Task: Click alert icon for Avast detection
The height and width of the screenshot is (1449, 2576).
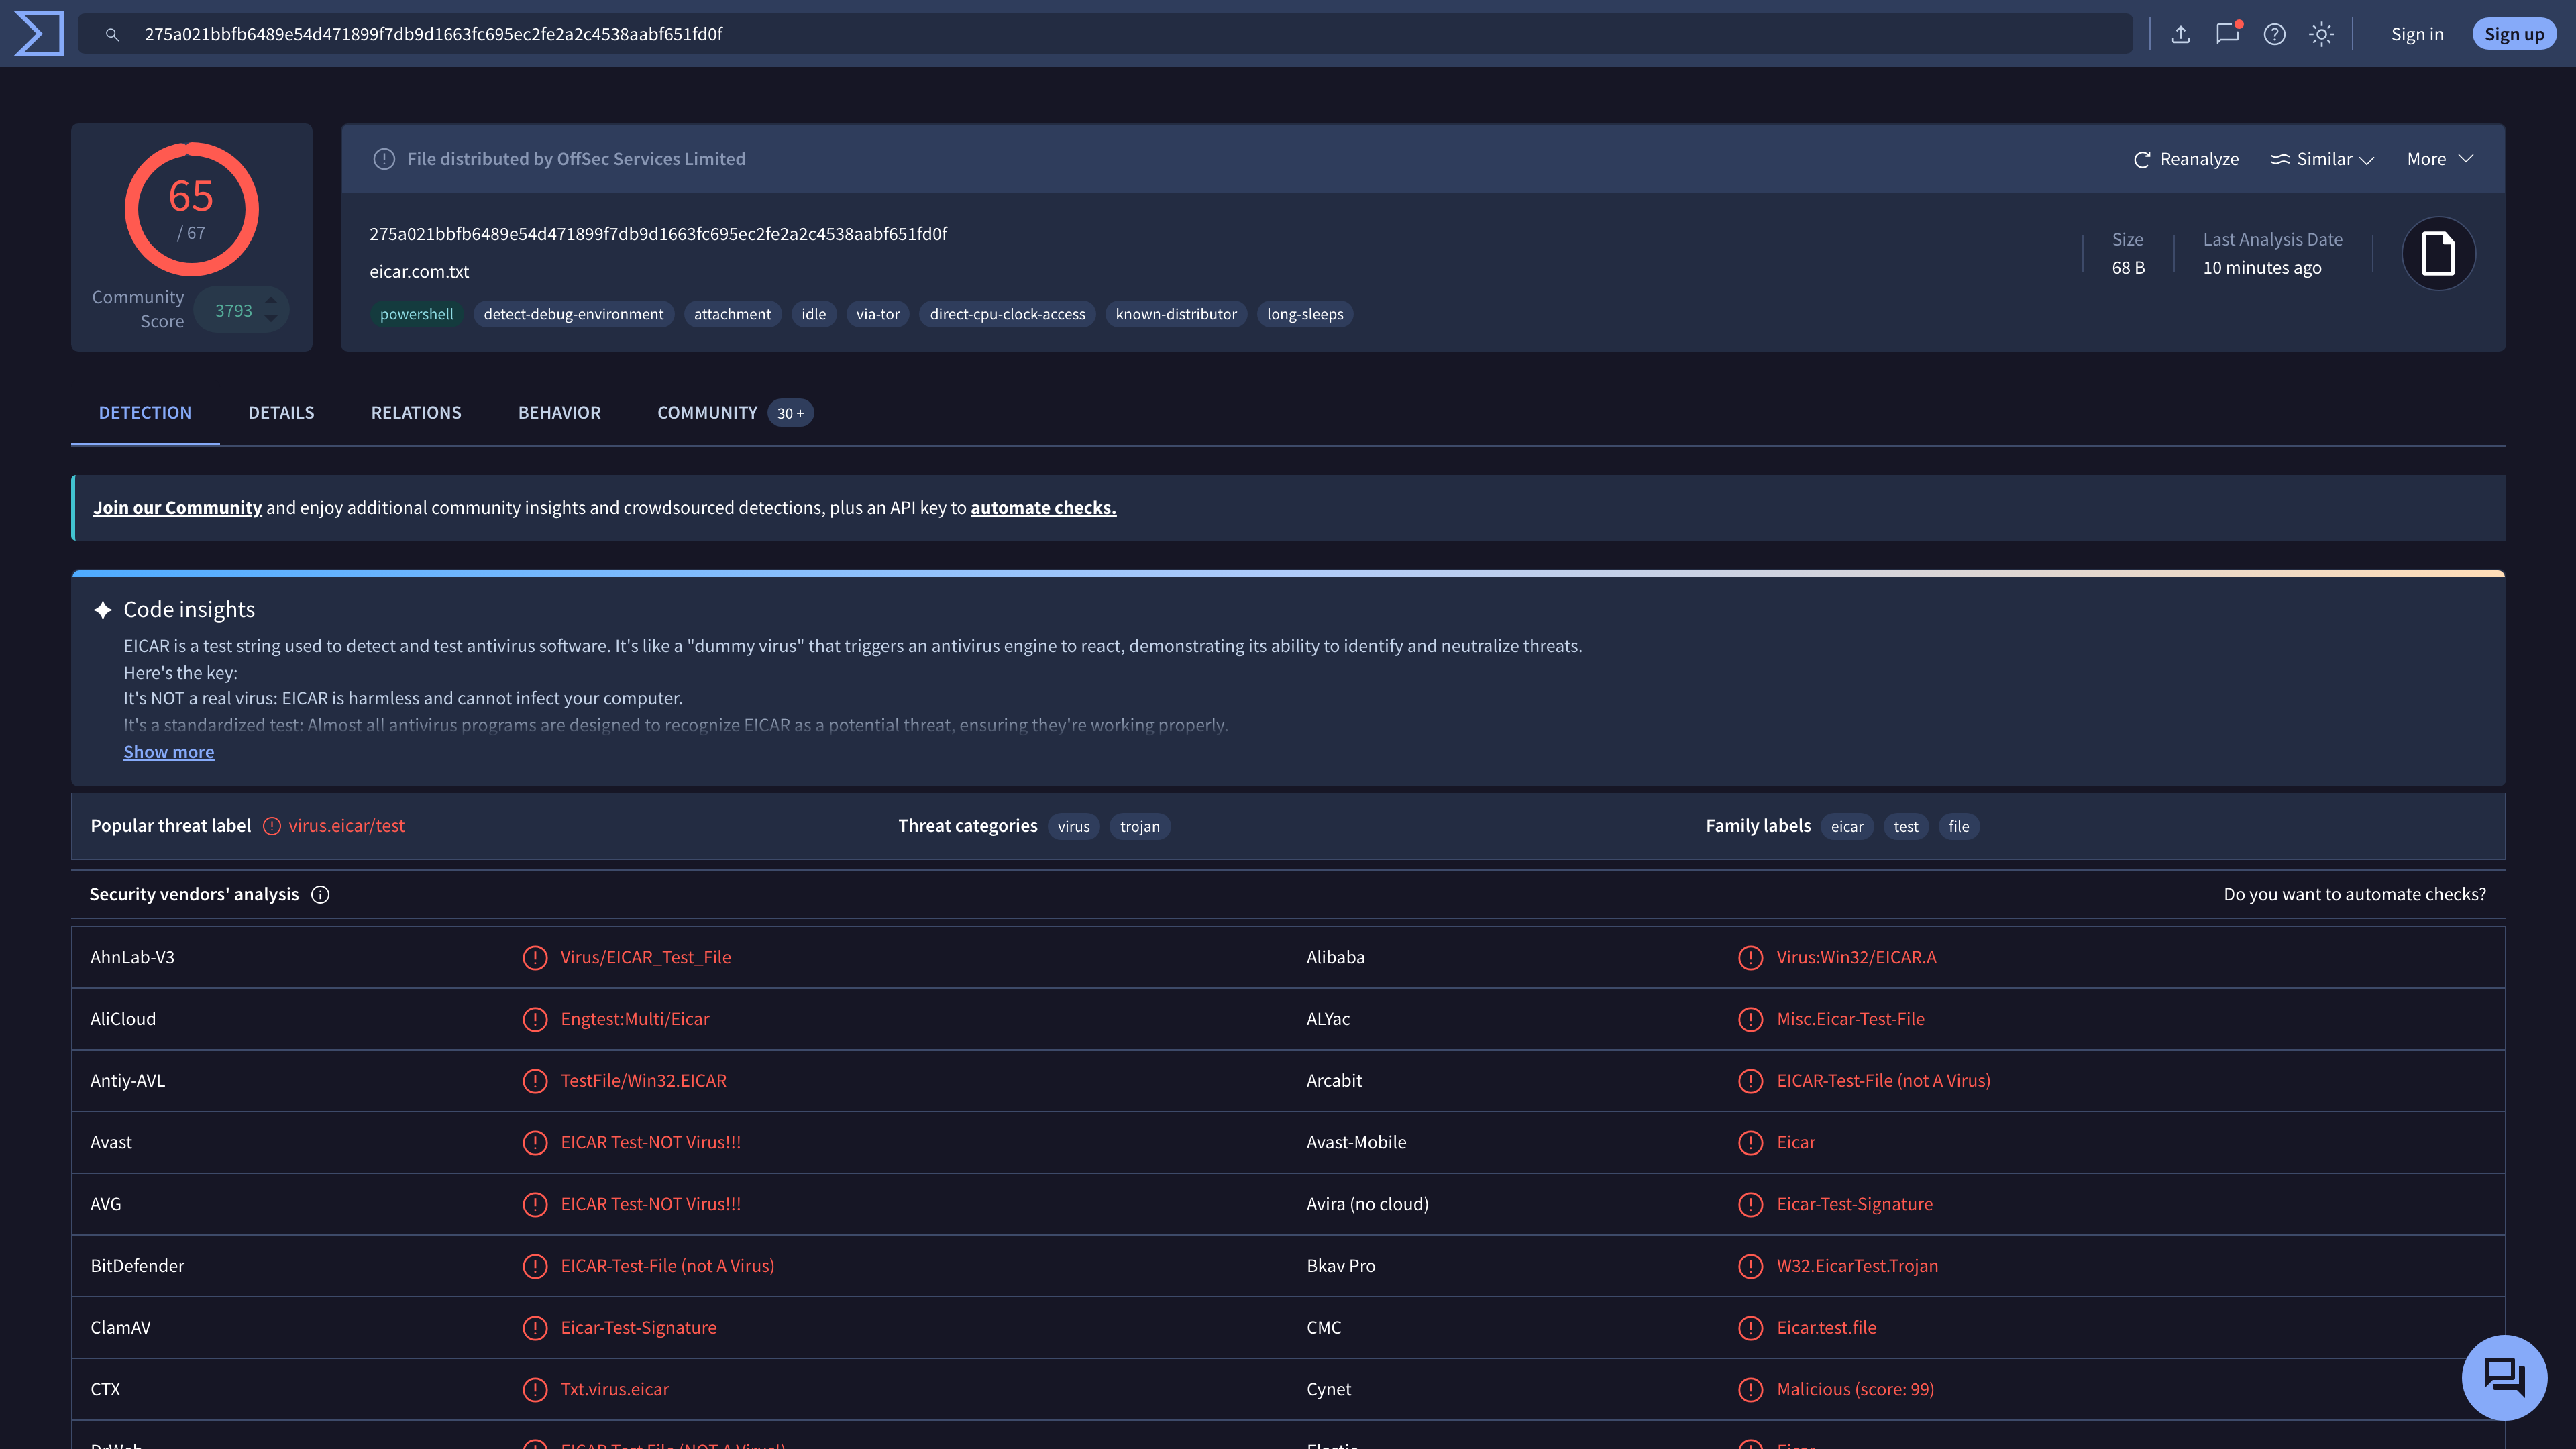Action: click(535, 1142)
